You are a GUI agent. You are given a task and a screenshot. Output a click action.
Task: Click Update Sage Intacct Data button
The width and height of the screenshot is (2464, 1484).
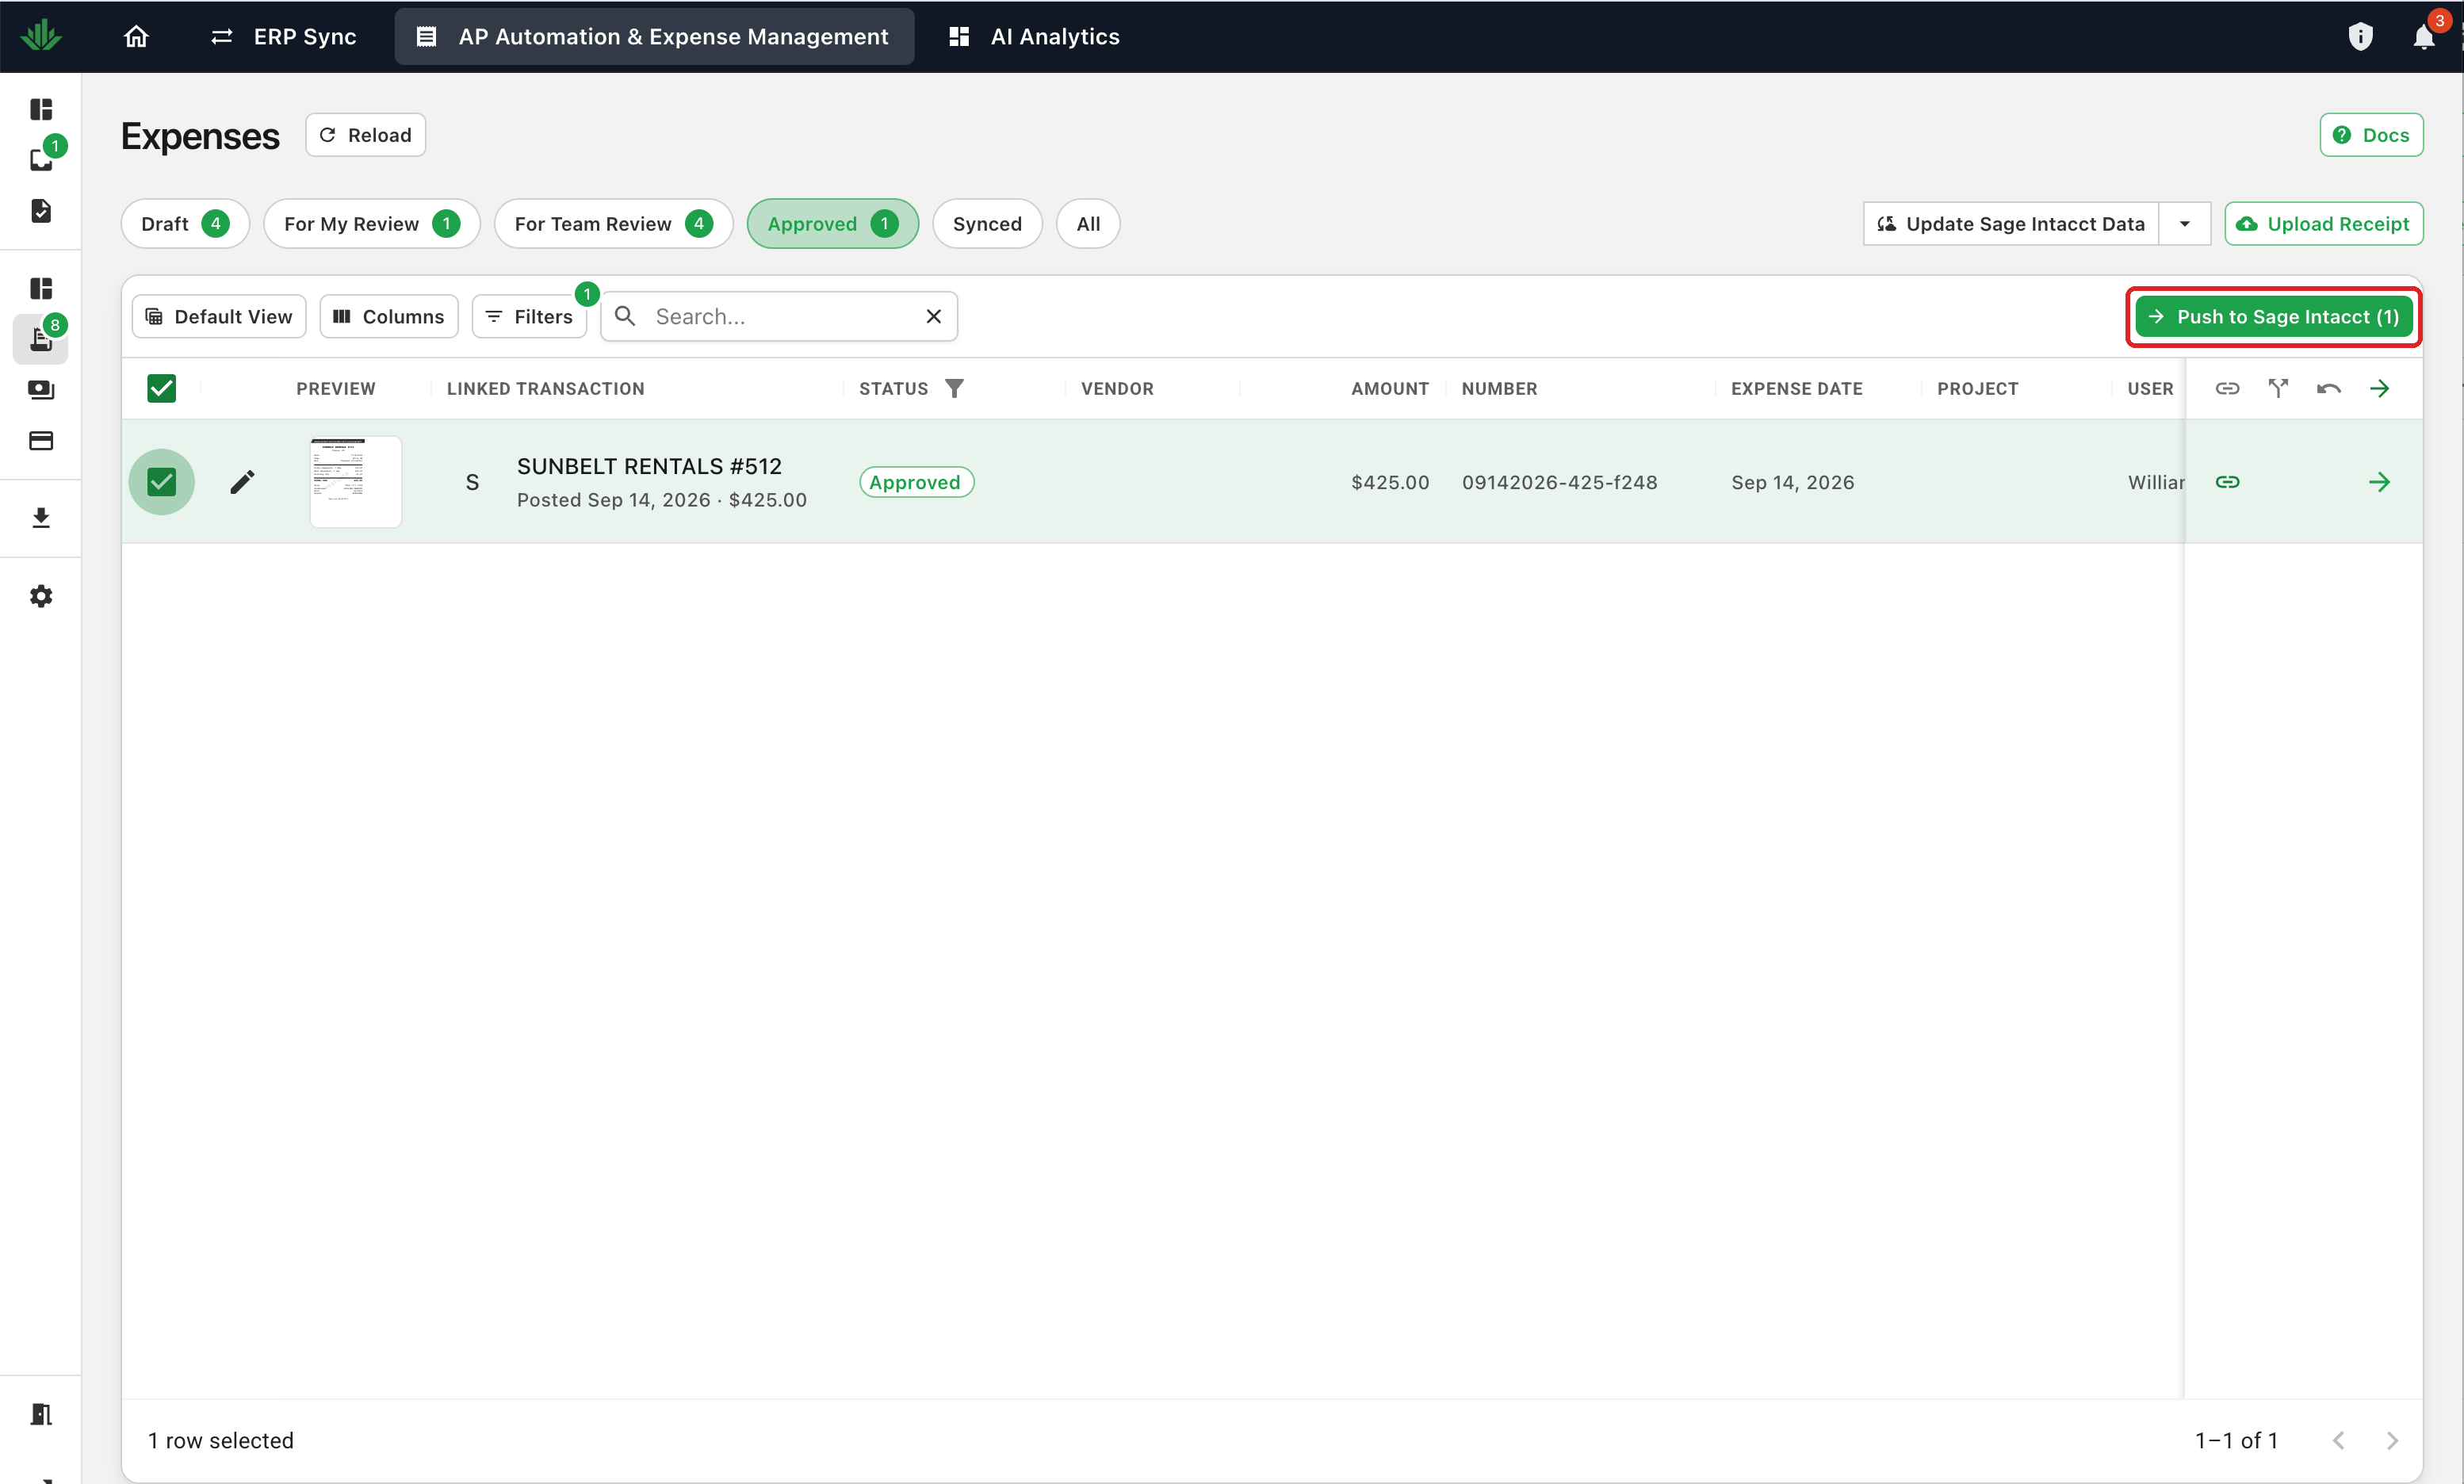(2010, 224)
